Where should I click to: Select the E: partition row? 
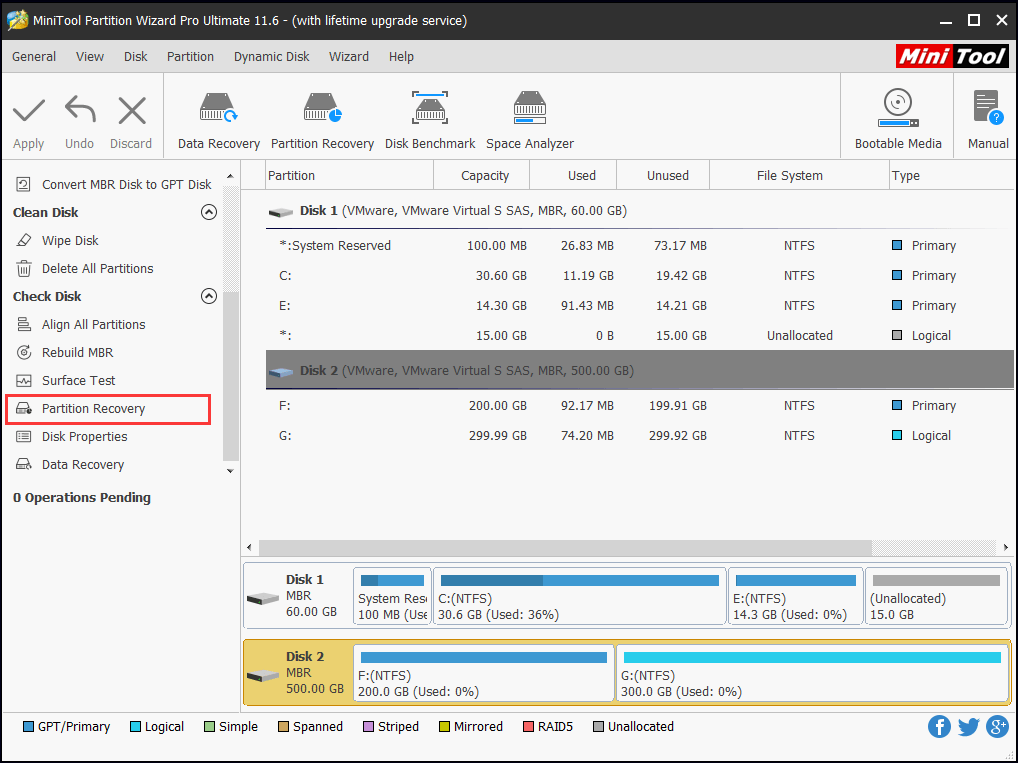[x=639, y=305]
